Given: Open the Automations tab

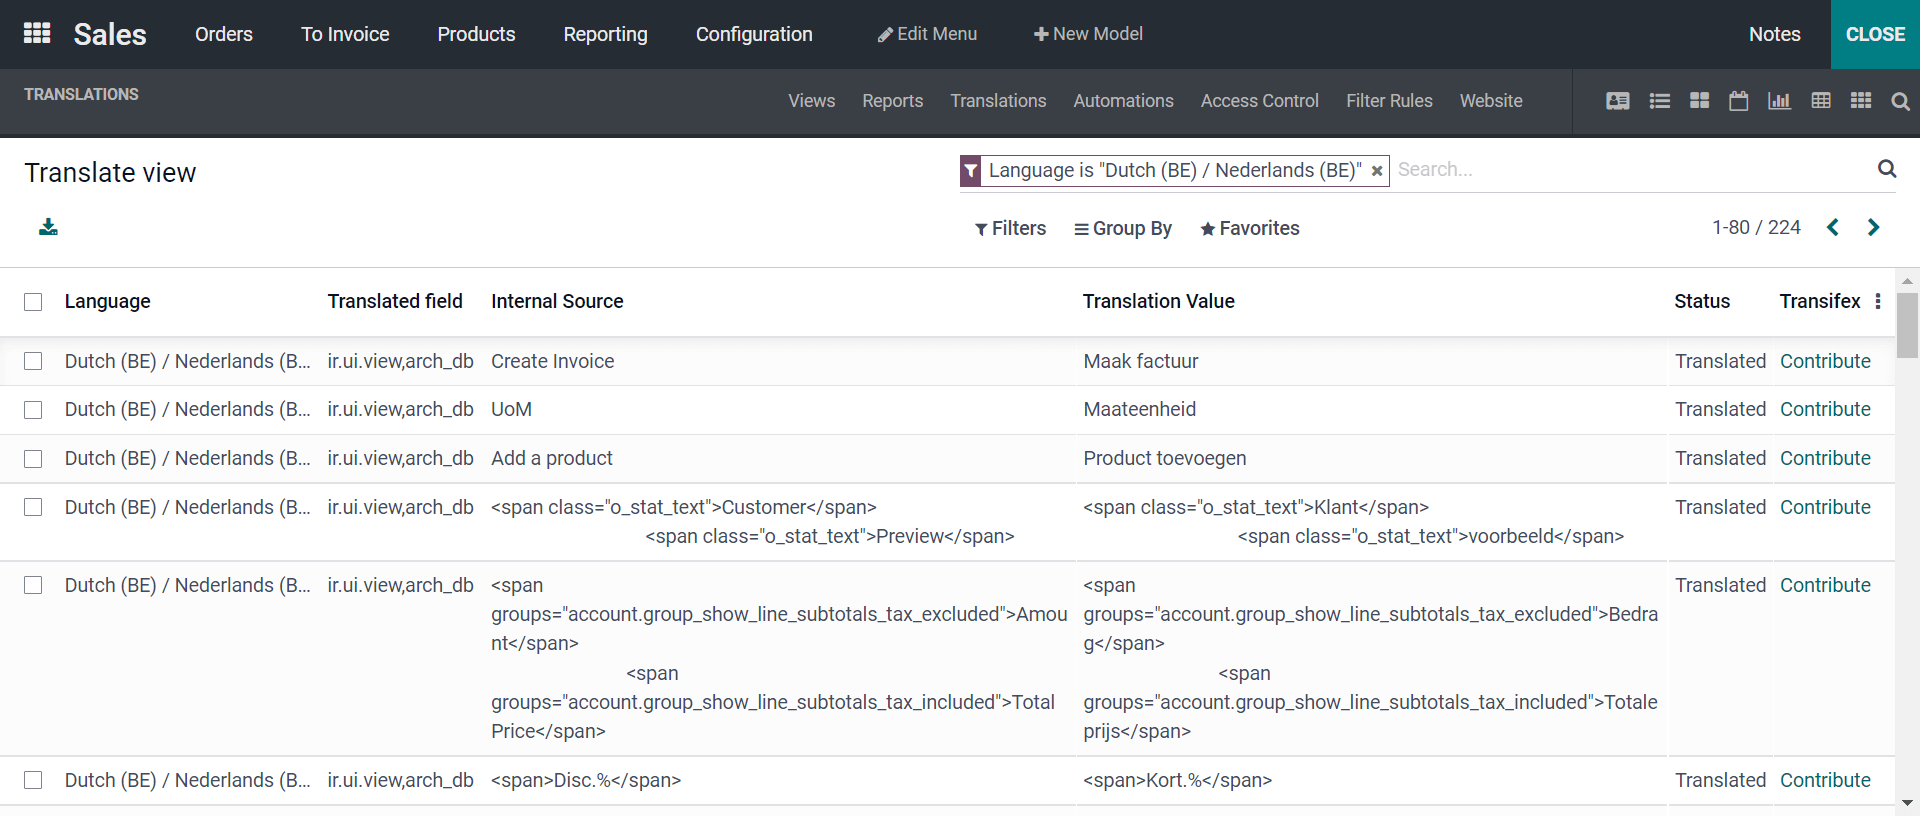Looking at the screenshot, I should click(1123, 101).
